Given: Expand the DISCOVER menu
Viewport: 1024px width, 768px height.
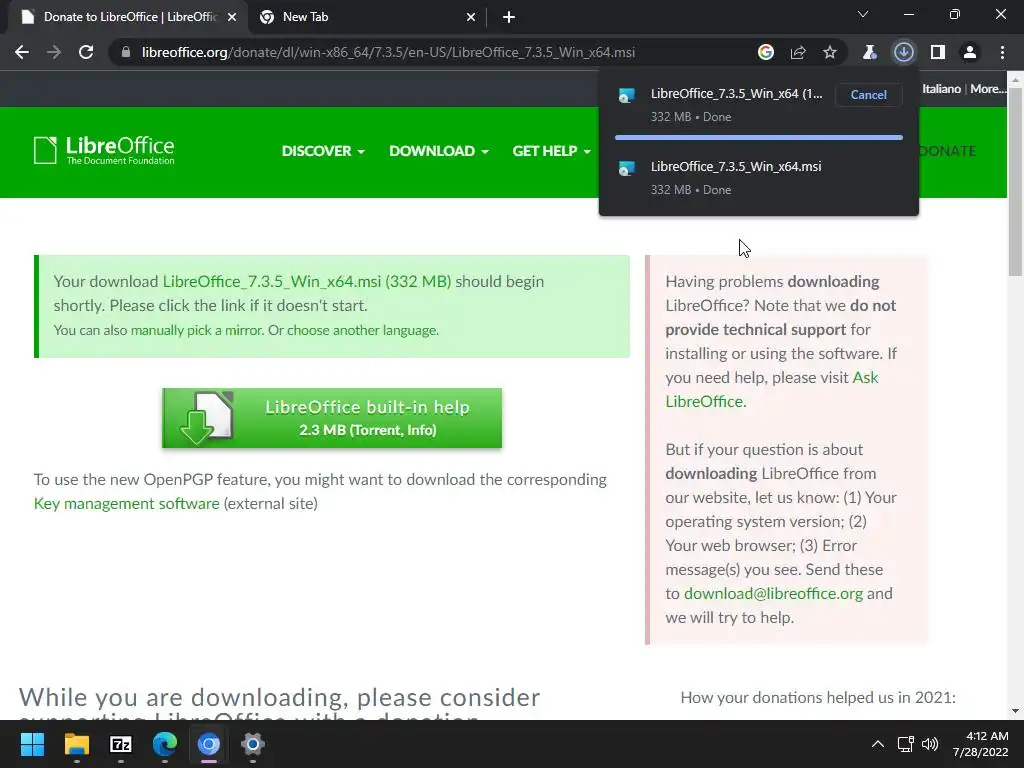Looking at the screenshot, I should [x=323, y=151].
